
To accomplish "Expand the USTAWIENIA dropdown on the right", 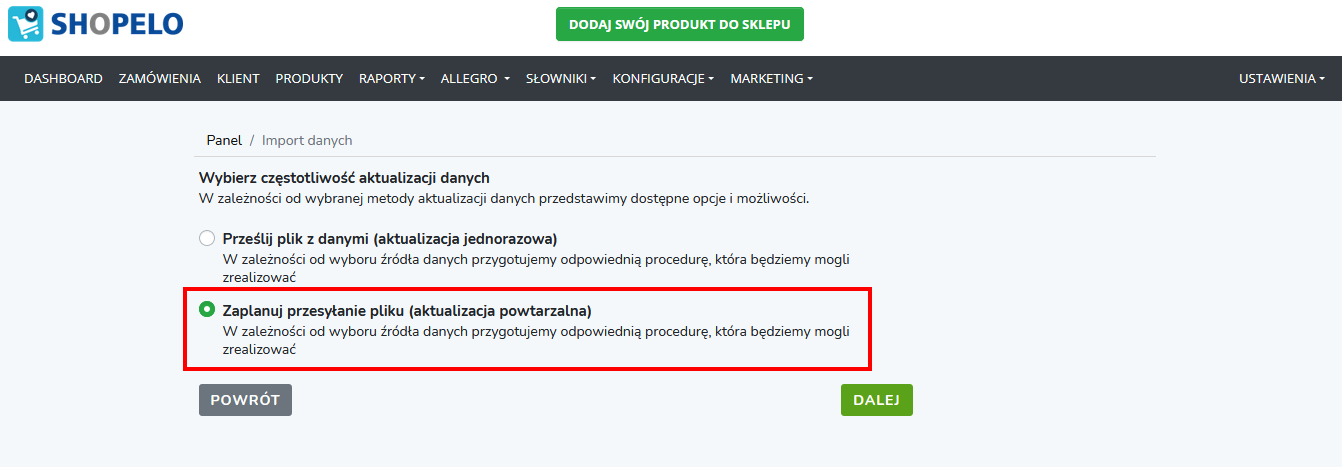I will coord(1282,78).
